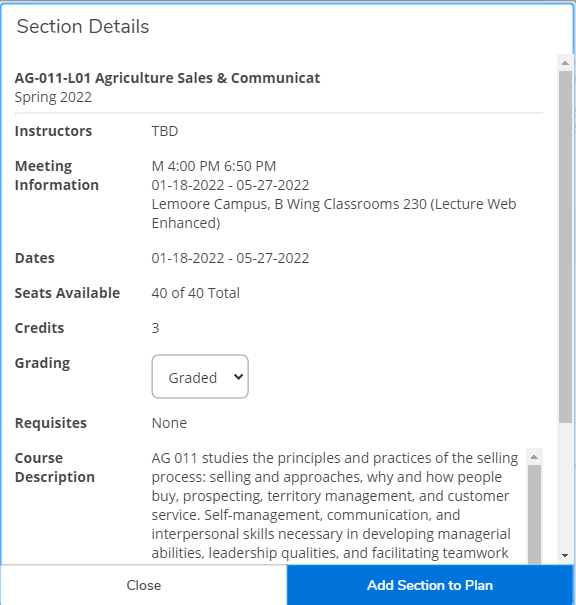
Task: Click the scrollbar track below the main thumb
Action: pos(565,486)
